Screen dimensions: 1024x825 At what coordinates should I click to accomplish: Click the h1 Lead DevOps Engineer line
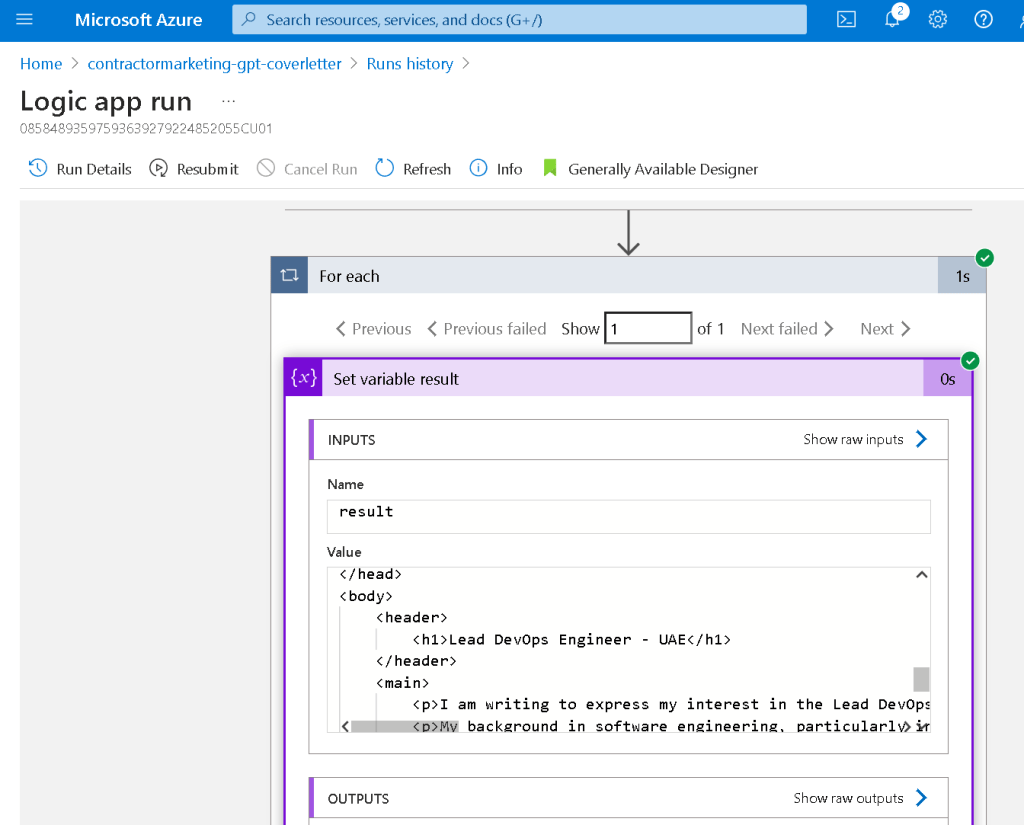click(x=571, y=639)
